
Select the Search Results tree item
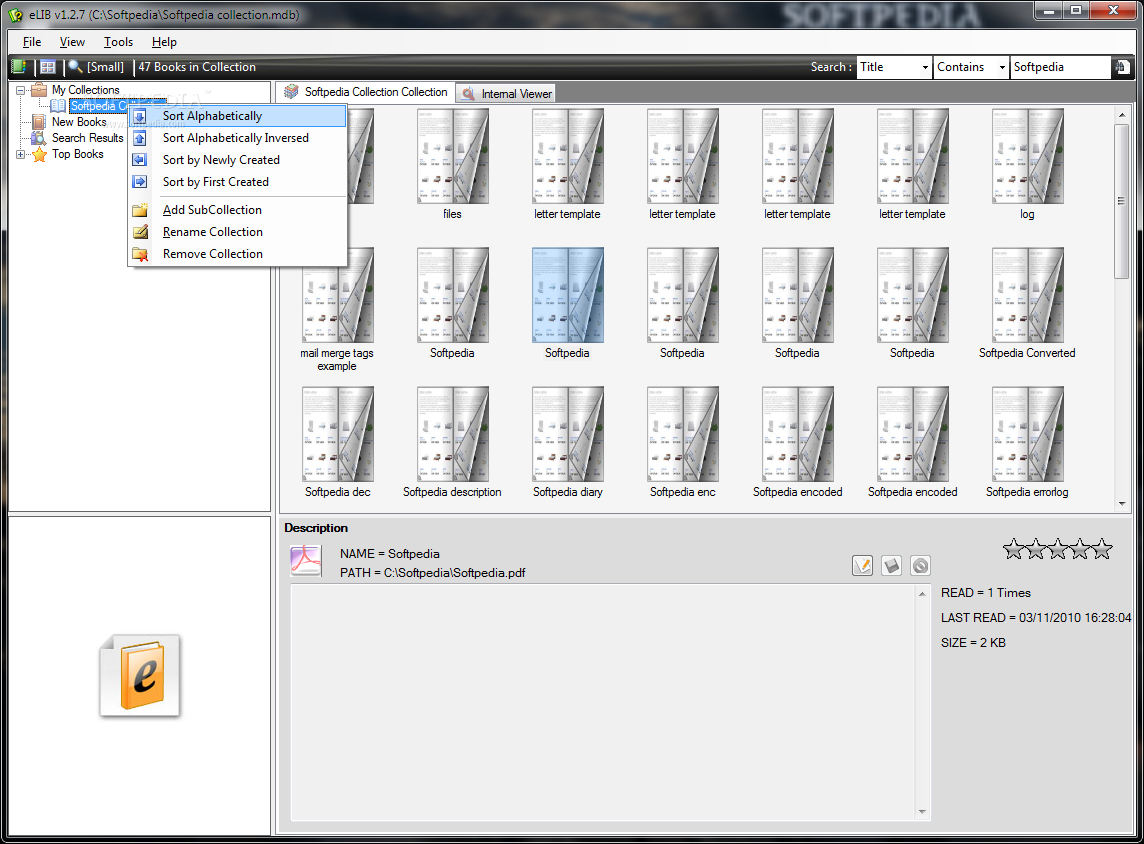click(88, 138)
